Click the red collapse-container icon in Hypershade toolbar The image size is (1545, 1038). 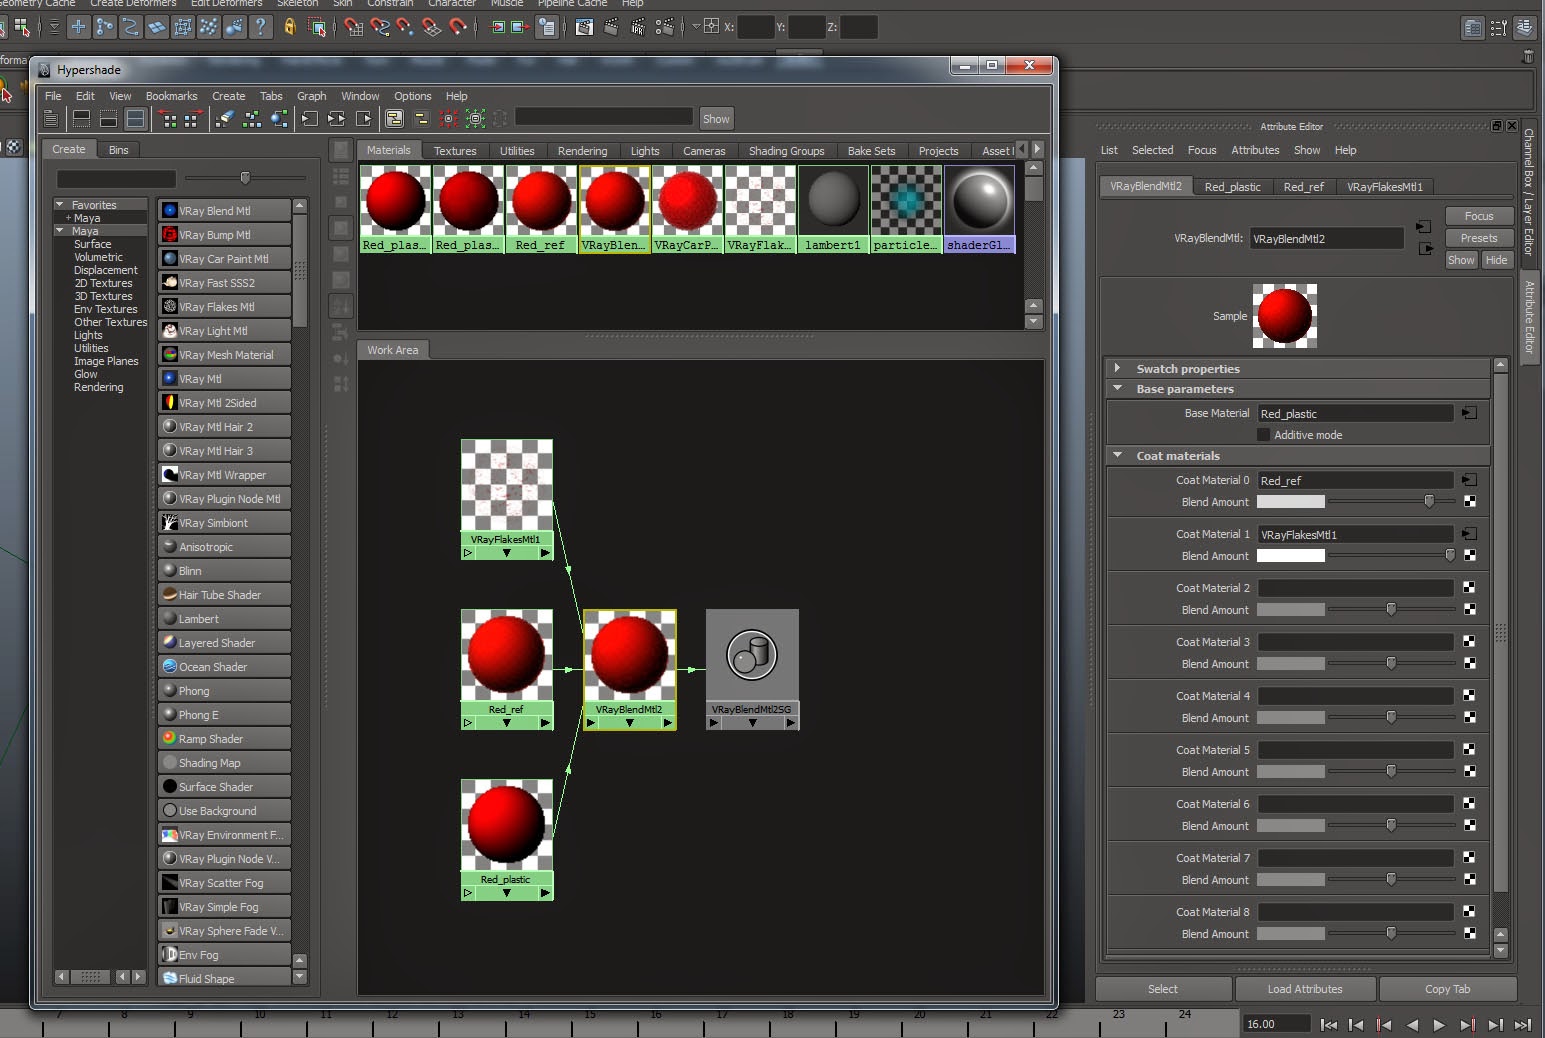pos(449,119)
